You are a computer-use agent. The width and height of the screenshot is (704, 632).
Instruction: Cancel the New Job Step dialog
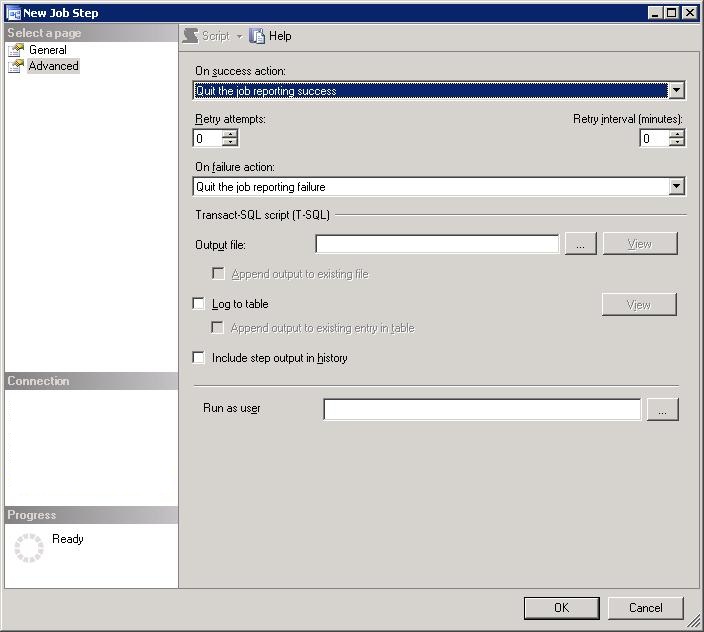pos(646,608)
